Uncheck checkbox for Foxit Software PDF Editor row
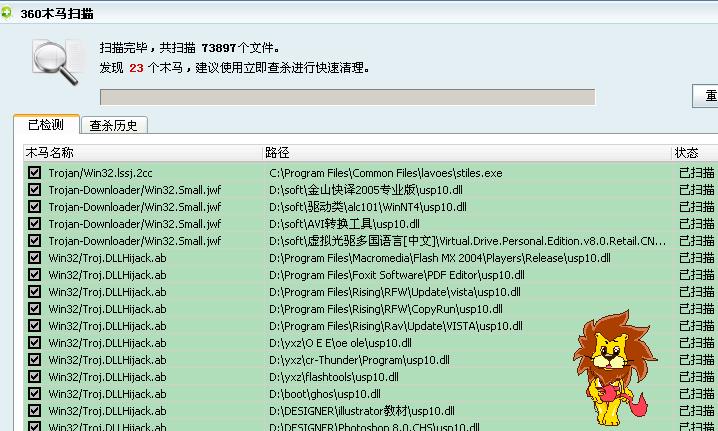This screenshot has height=431, width=718. (x=34, y=274)
